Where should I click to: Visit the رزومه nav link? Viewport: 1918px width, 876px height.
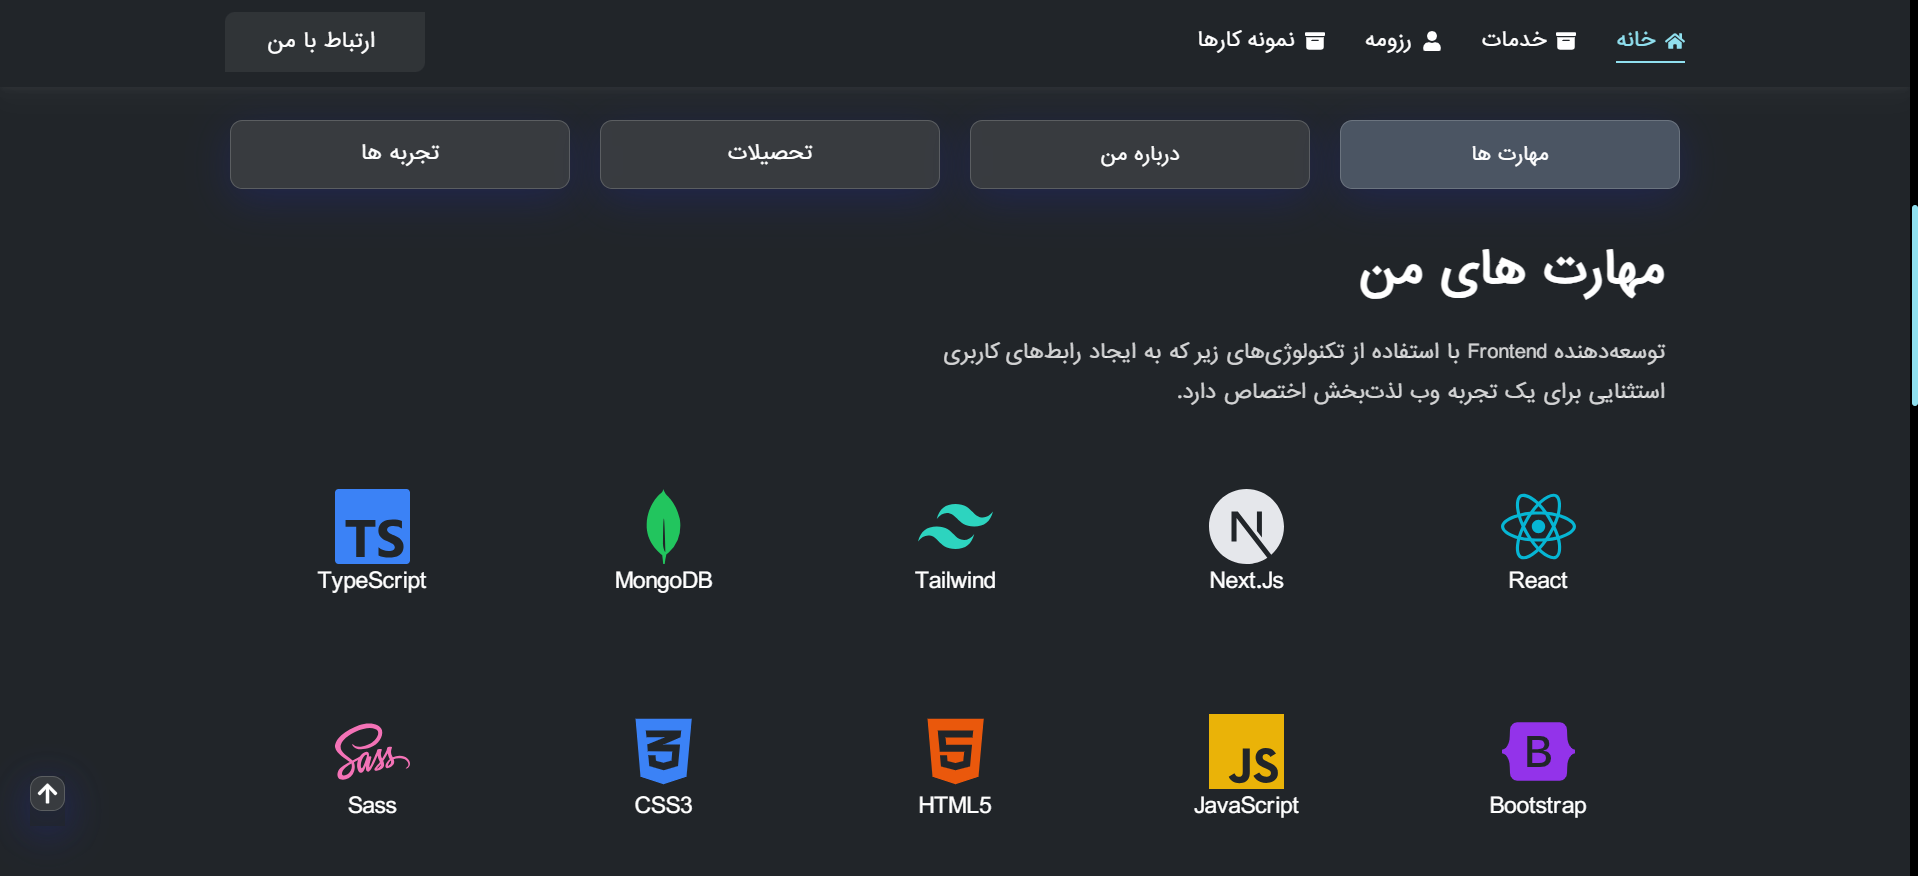point(1403,40)
